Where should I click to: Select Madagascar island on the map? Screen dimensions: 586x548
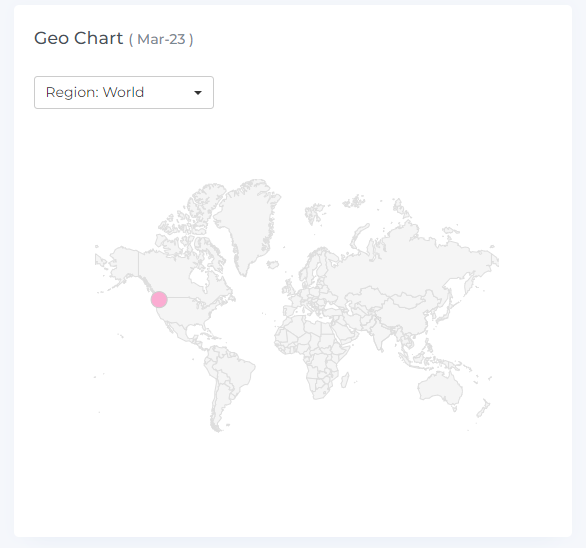(345, 380)
